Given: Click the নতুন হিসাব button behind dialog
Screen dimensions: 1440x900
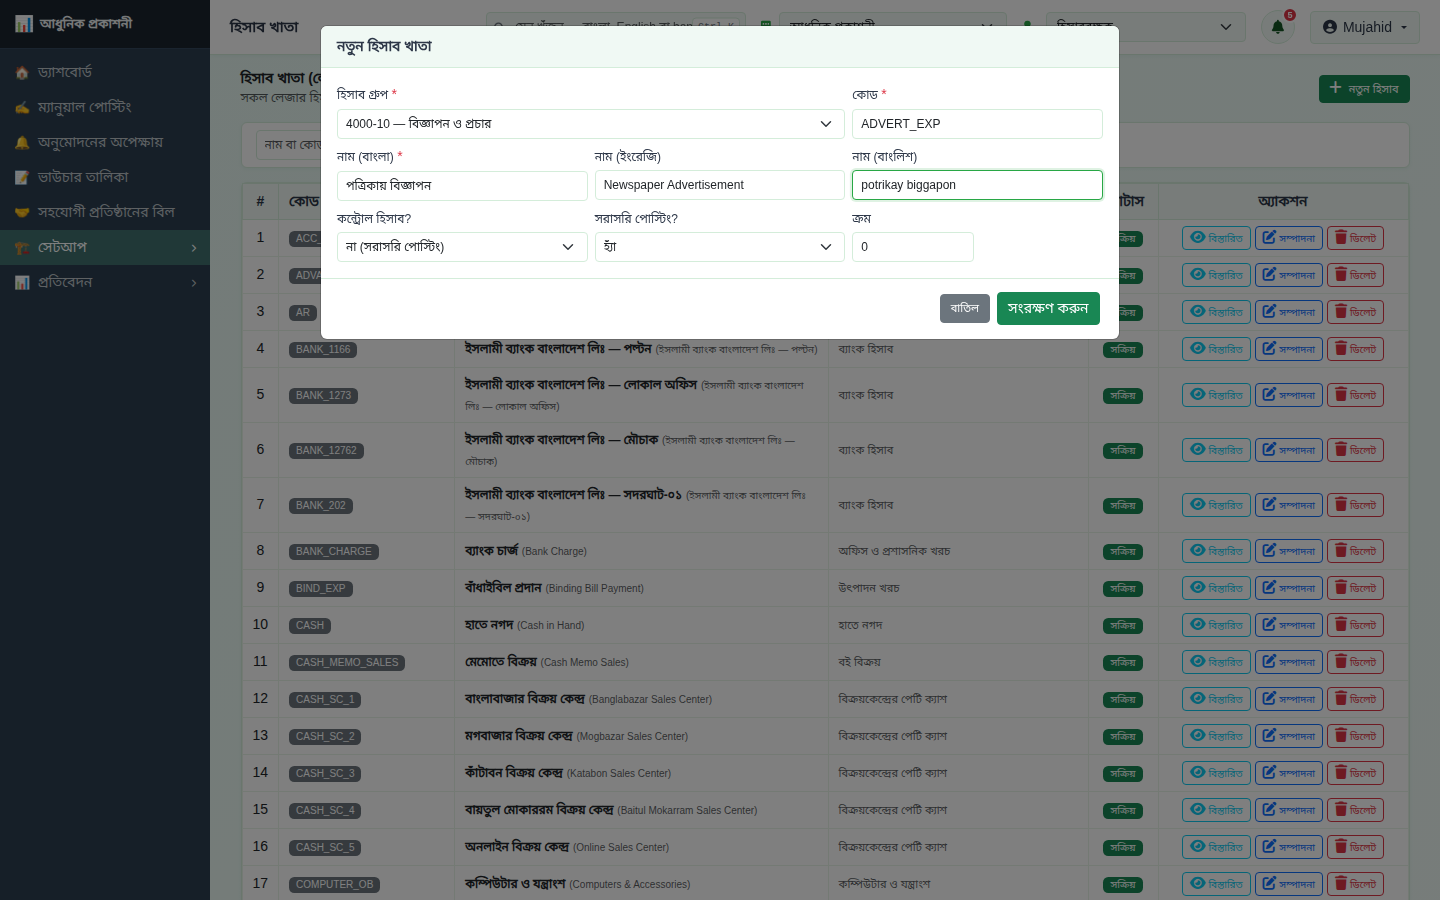Looking at the screenshot, I should pyautogui.click(x=1364, y=89).
